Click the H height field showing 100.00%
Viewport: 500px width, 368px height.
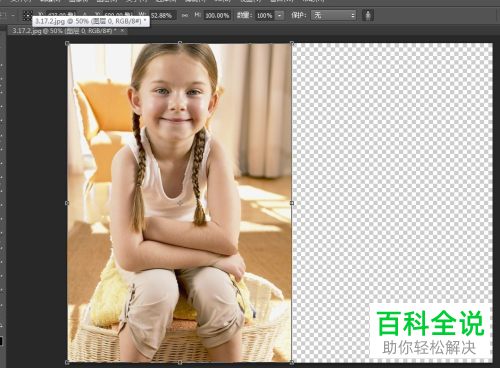pos(217,15)
